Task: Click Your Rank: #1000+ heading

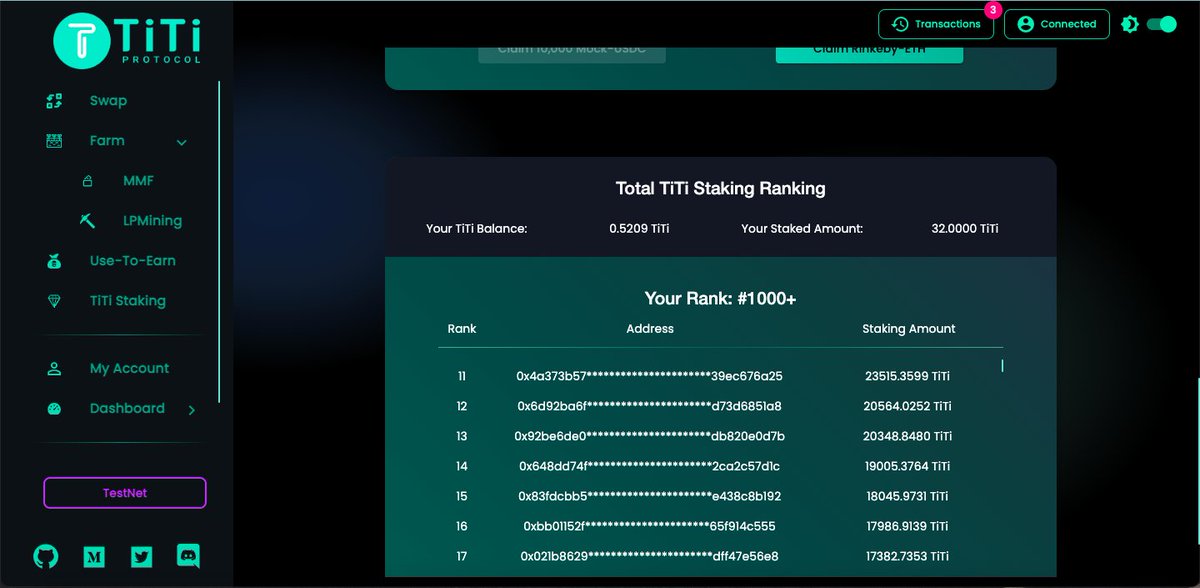Action: tap(720, 298)
